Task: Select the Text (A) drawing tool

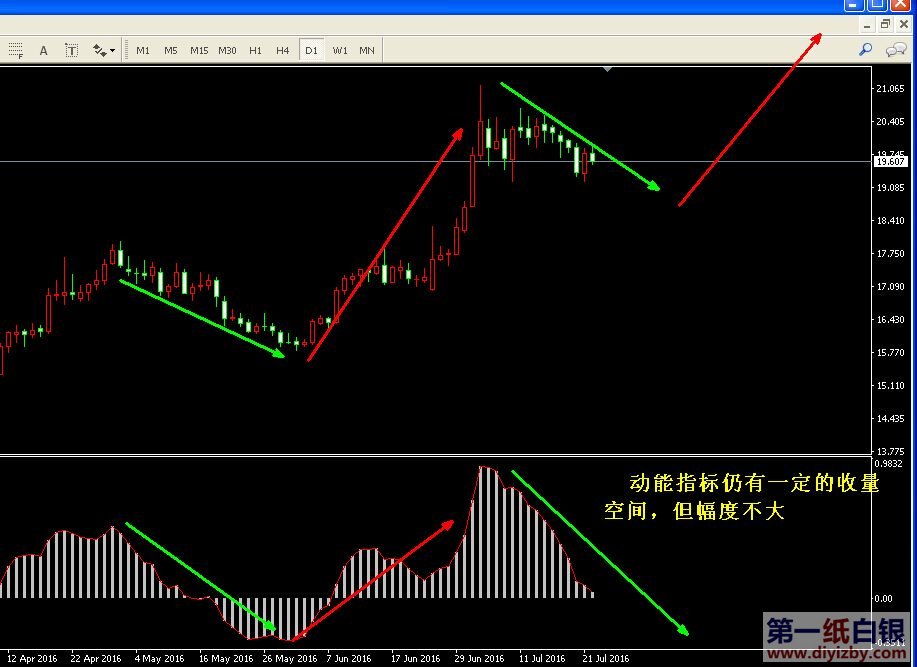Action: click(x=43, y=50)
